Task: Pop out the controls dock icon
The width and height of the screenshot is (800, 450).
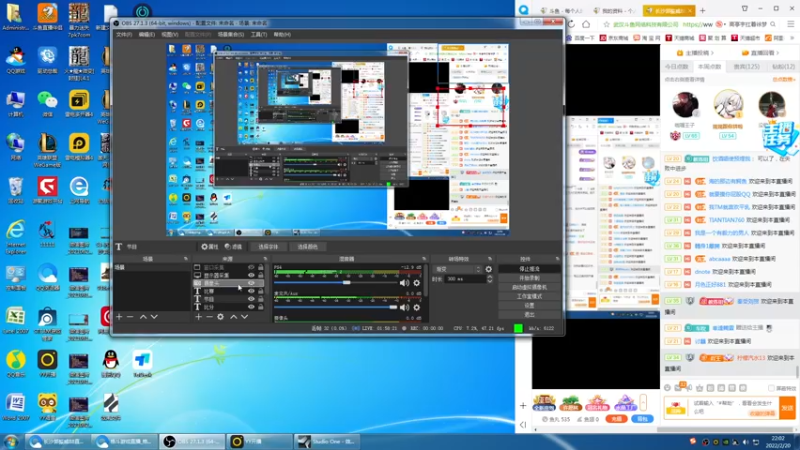Action: [x=557, y=259]
